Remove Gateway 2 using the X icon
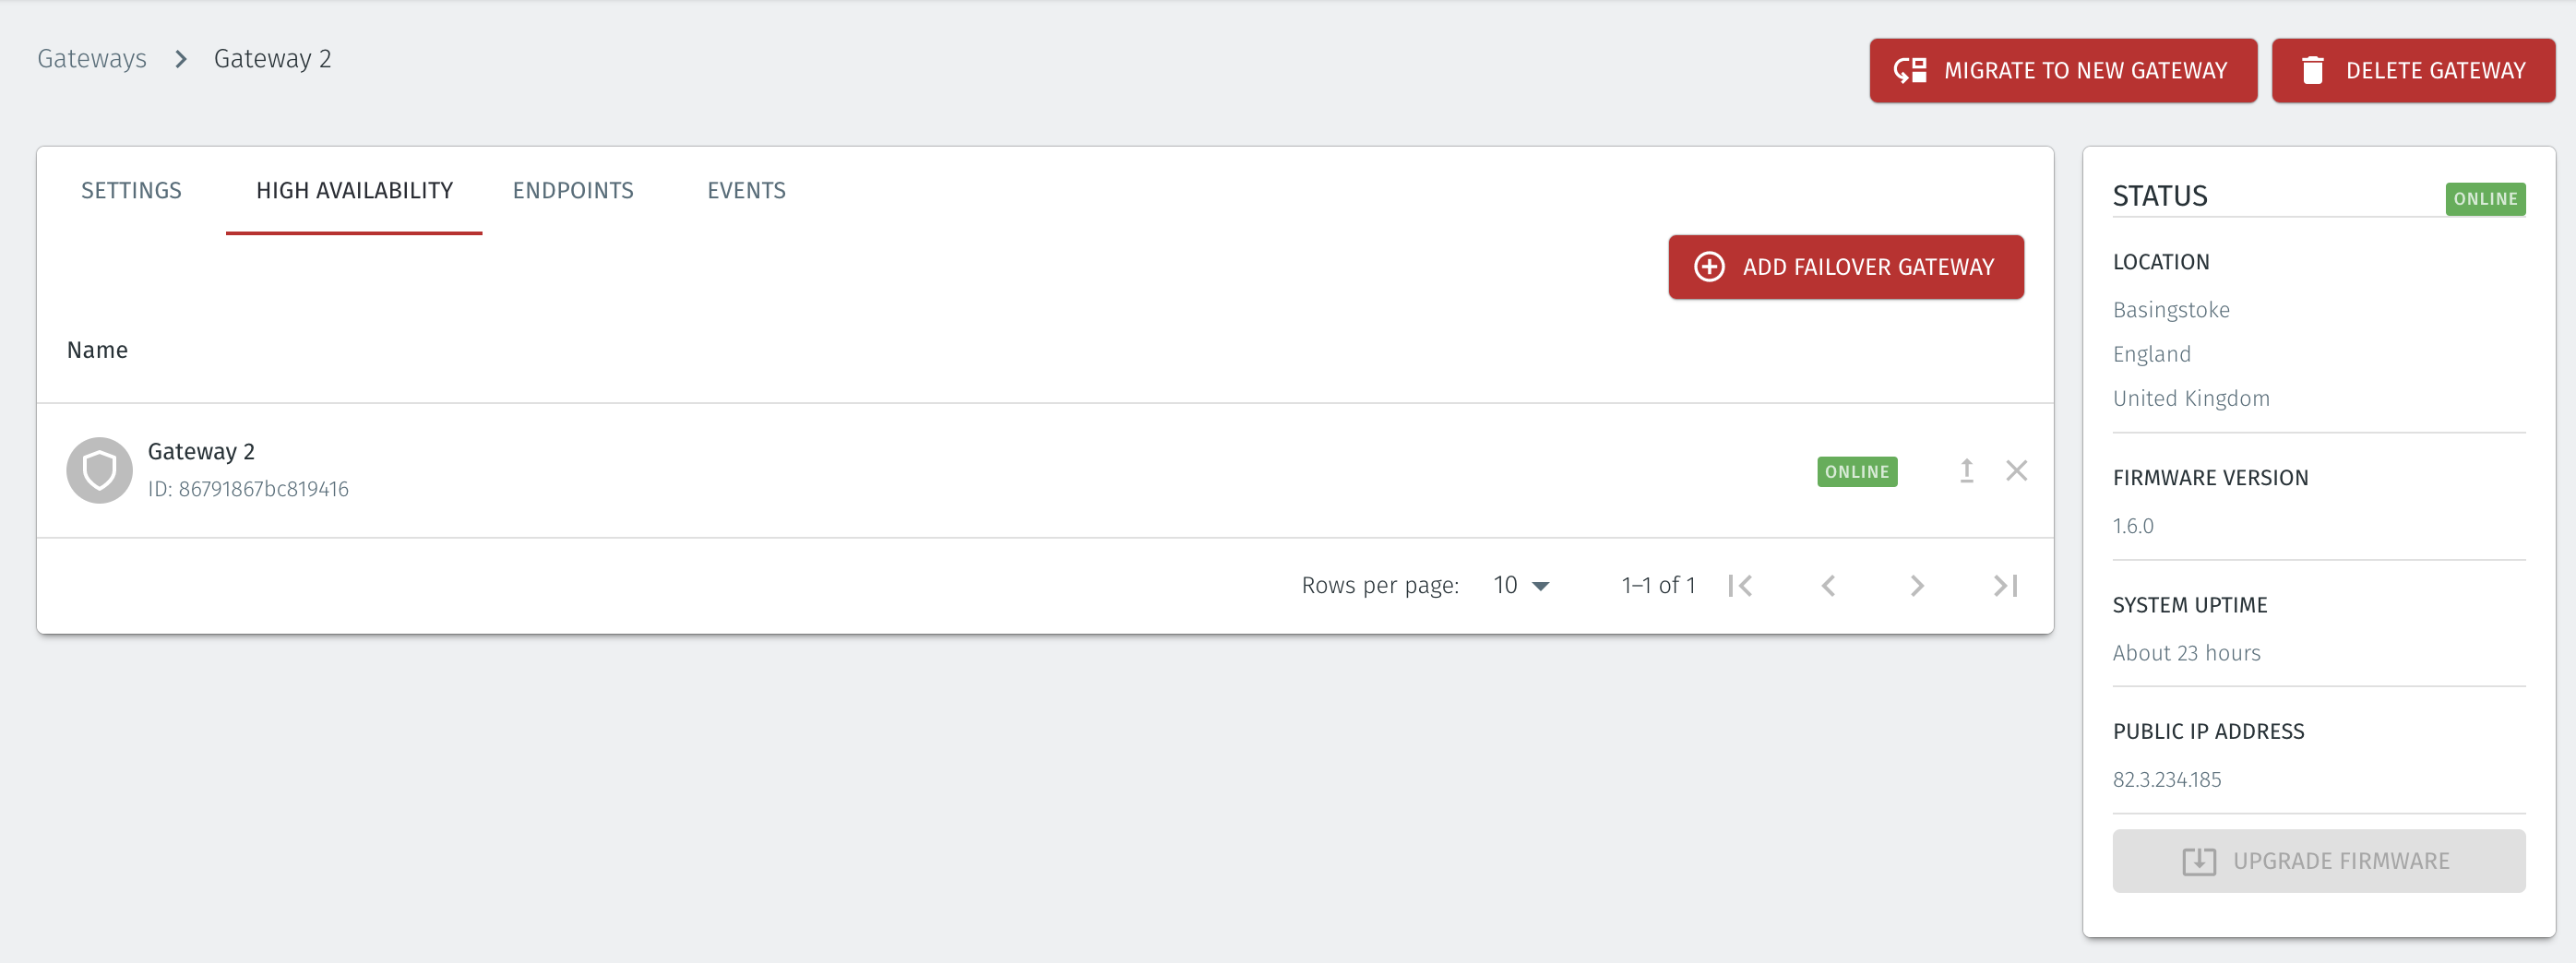 coord(2016,470)
